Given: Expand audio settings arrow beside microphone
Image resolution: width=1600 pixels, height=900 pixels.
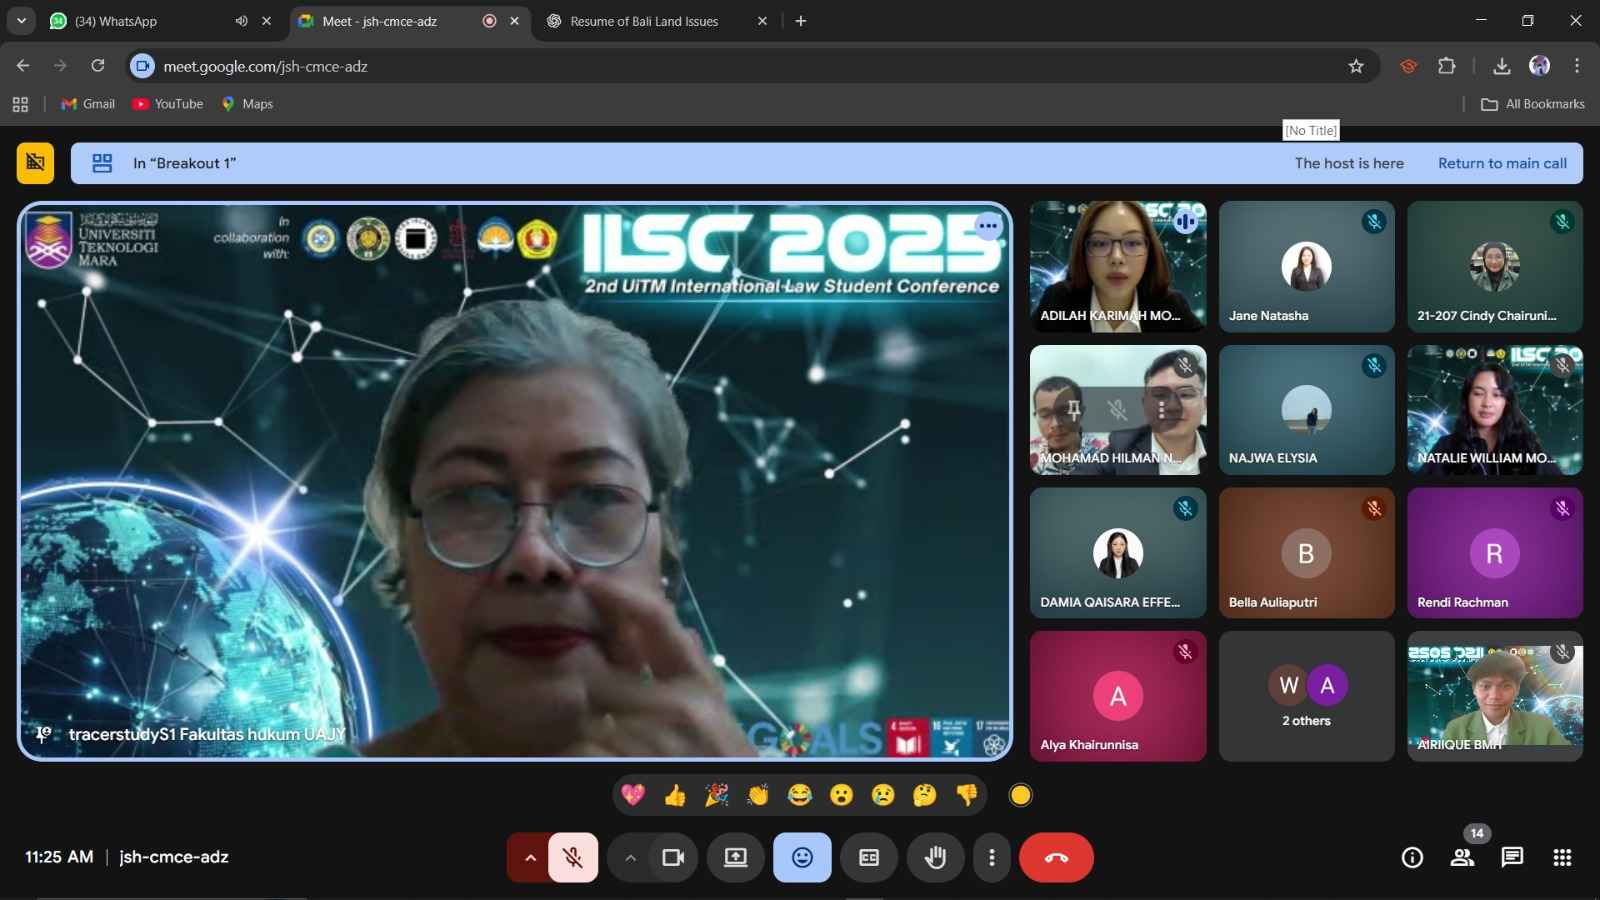Looking at the screenshot, I should [530, 858].
